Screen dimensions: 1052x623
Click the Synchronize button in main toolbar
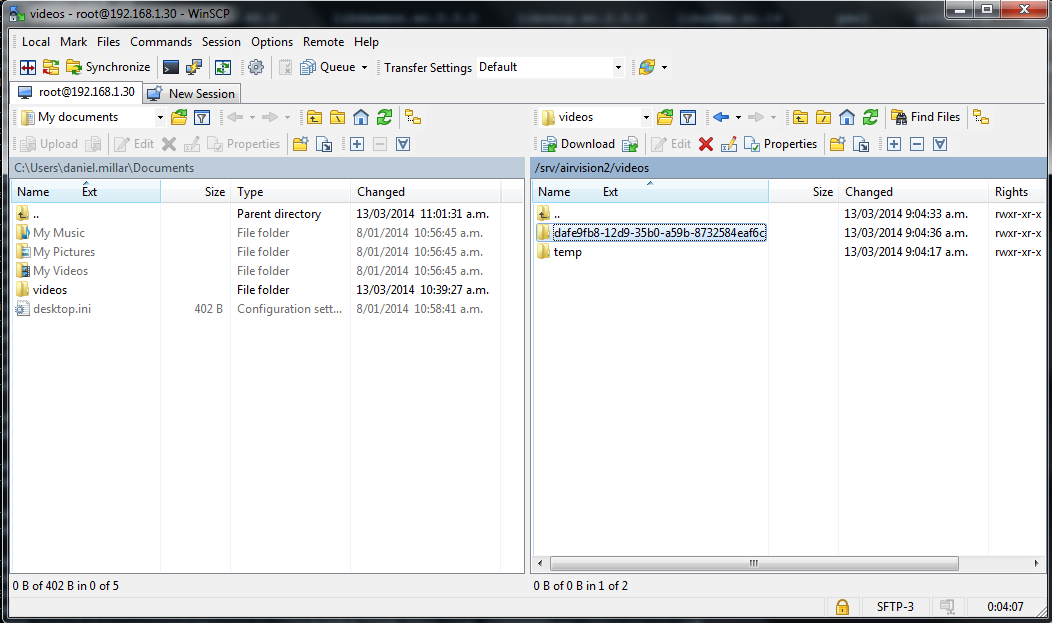point(108,67)
